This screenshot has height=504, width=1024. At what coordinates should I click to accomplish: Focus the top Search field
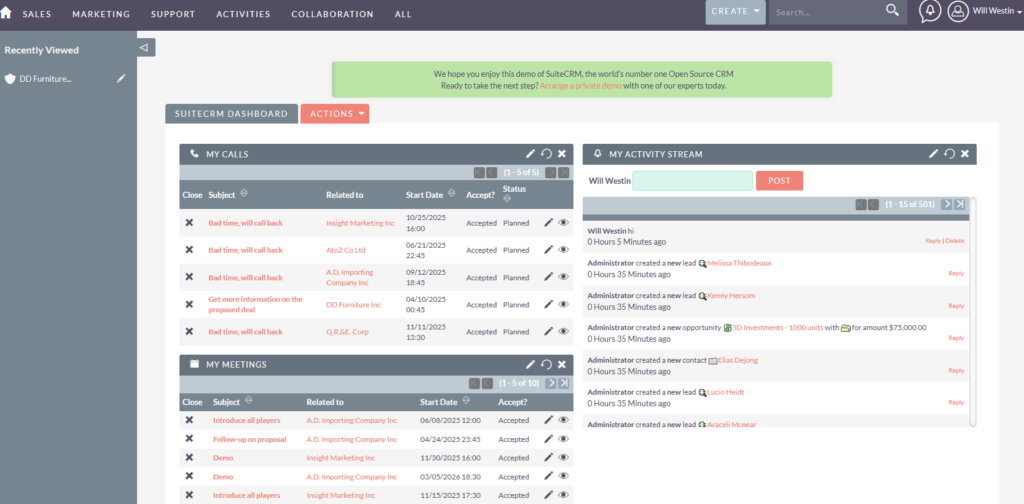(x=826, y=12)
